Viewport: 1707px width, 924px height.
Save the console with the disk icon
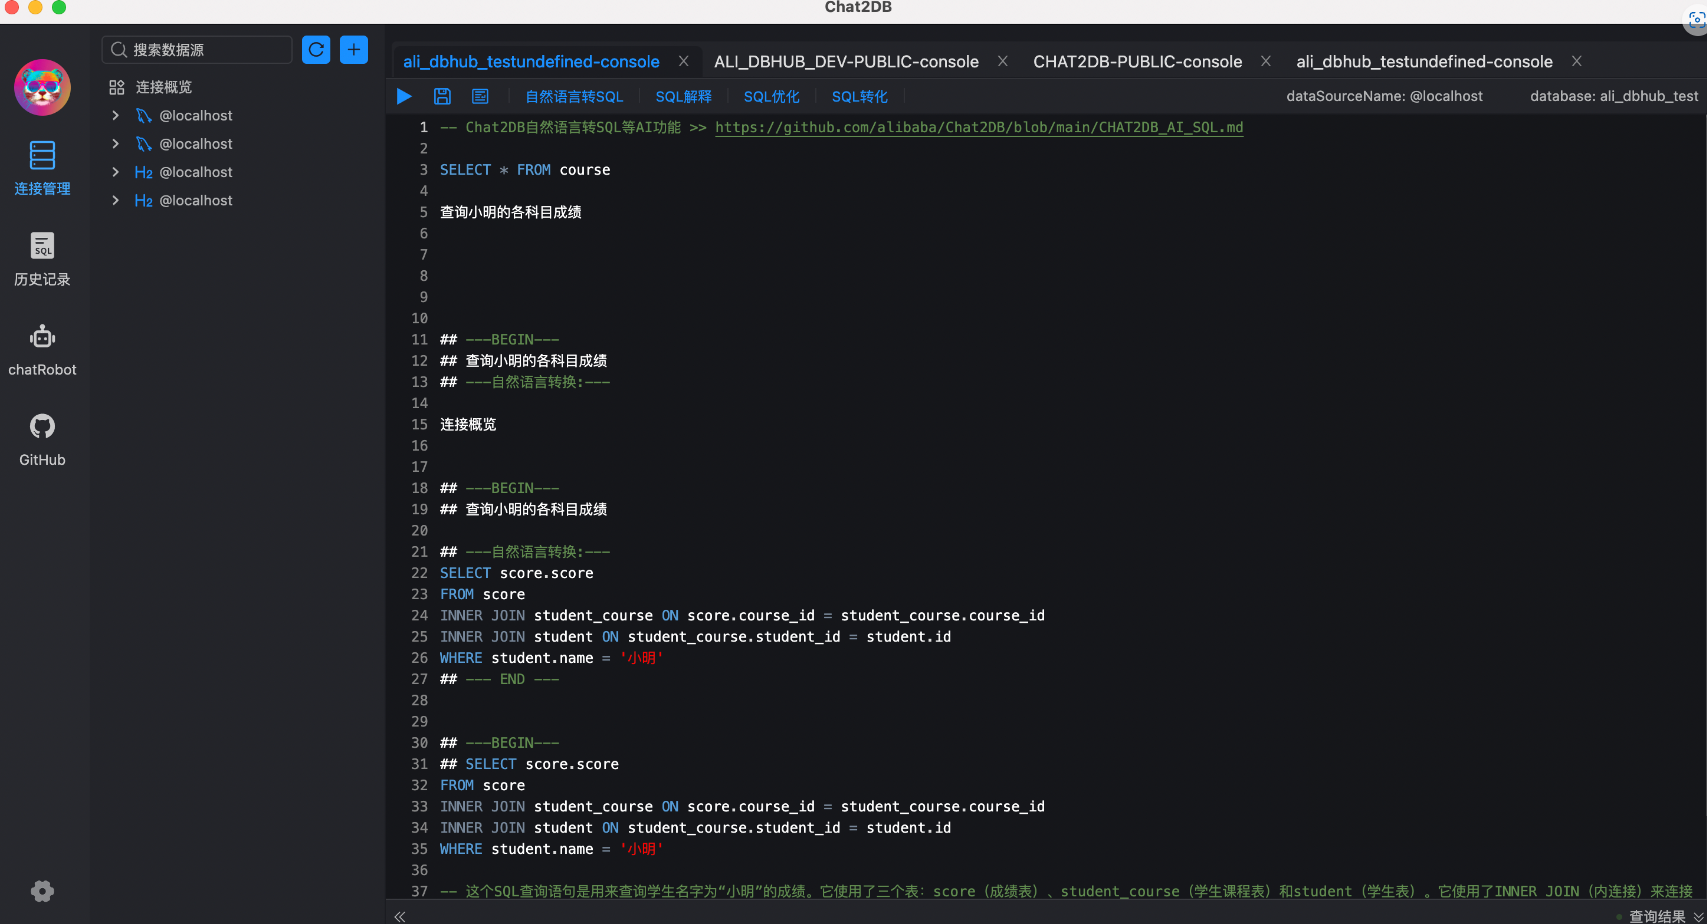click(x=442, y=96)
